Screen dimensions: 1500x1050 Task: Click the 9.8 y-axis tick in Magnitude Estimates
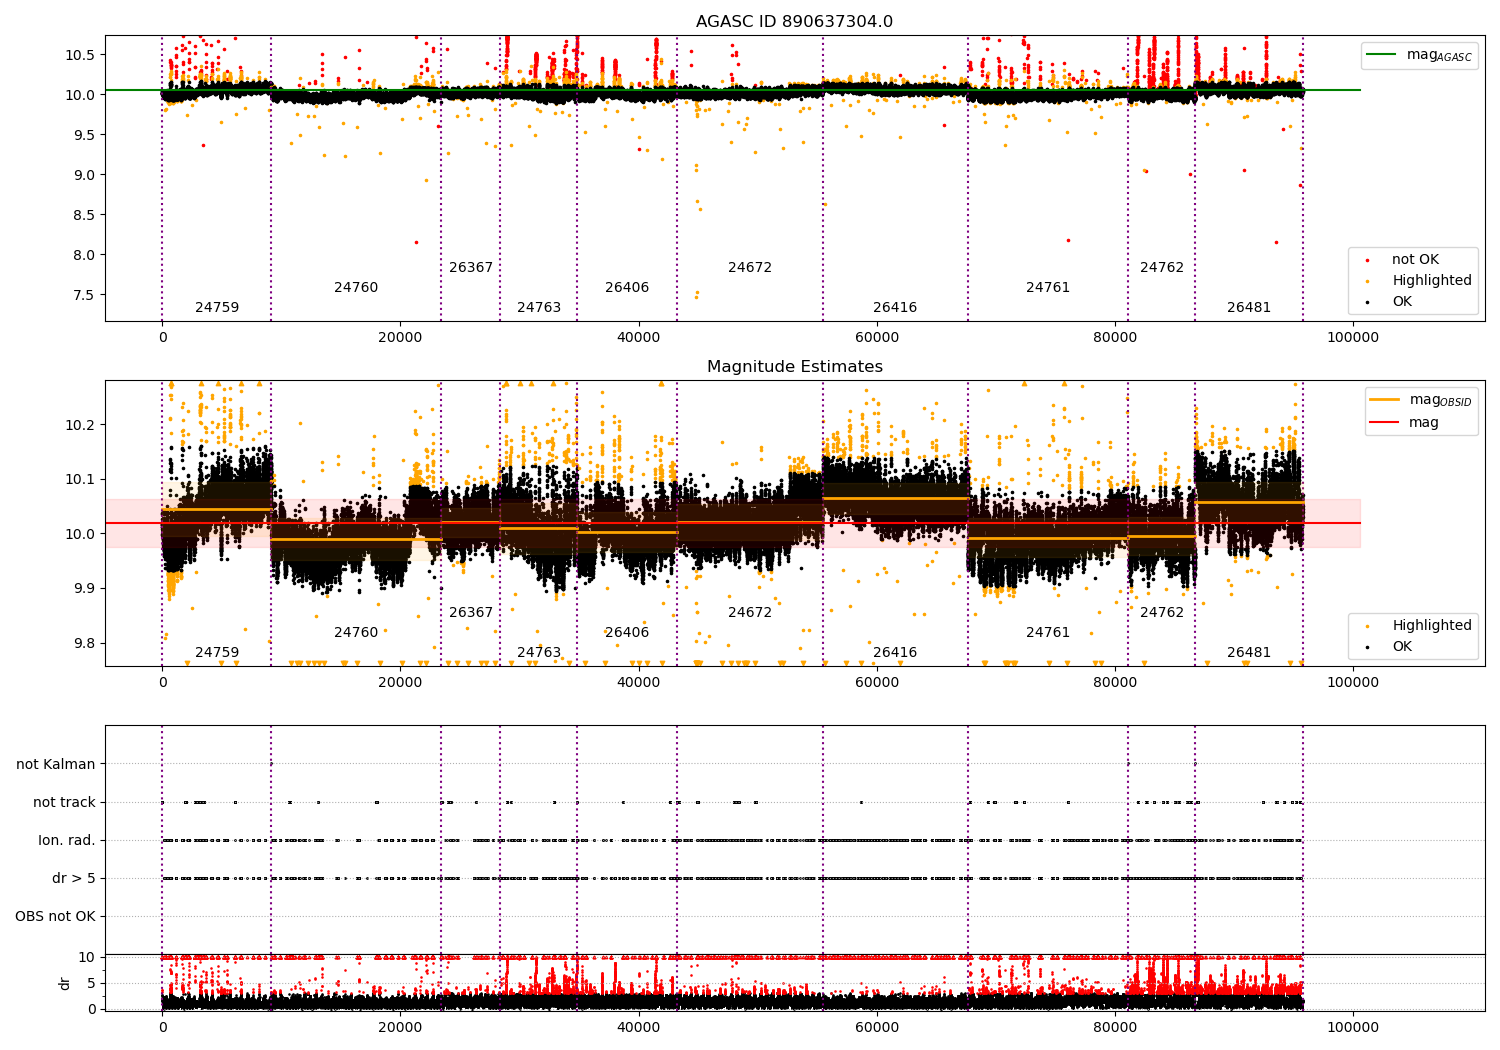[85, 643]
